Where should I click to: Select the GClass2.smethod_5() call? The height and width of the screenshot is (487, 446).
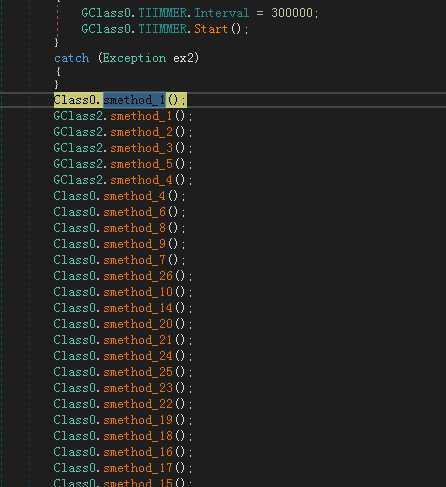pyautogui.click(x=123, y=164)
